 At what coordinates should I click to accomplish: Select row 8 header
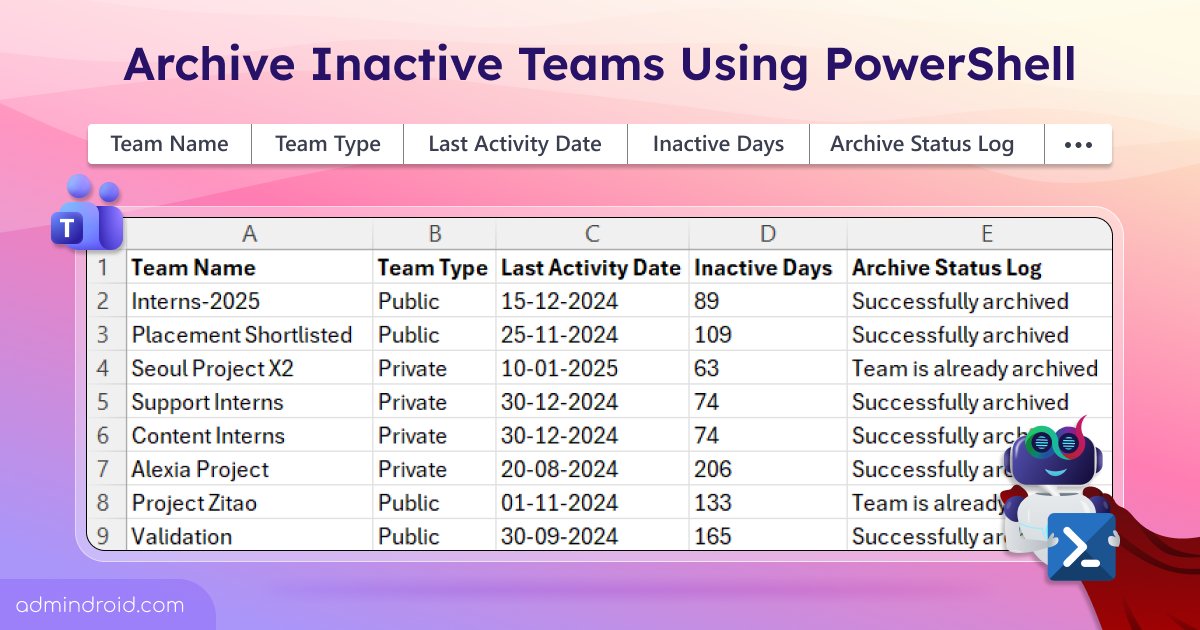[x=103, y=503]
